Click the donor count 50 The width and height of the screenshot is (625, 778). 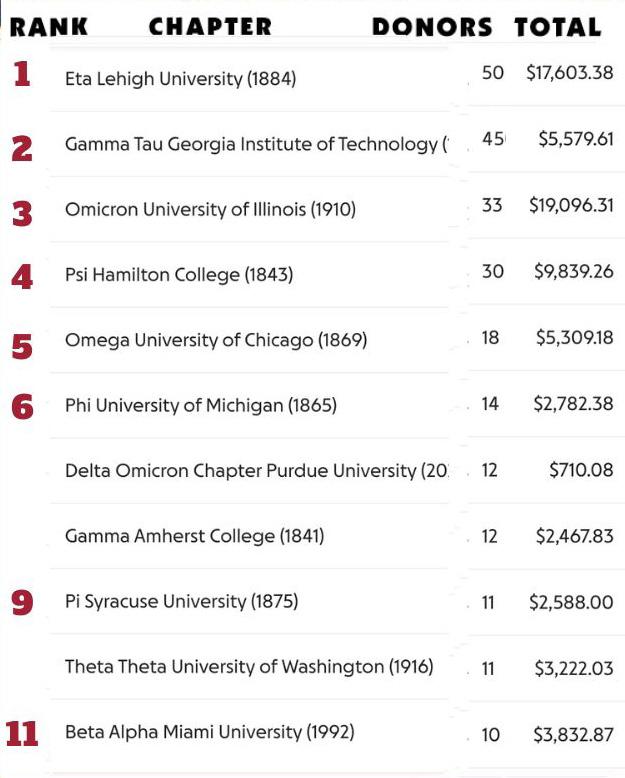492,74
